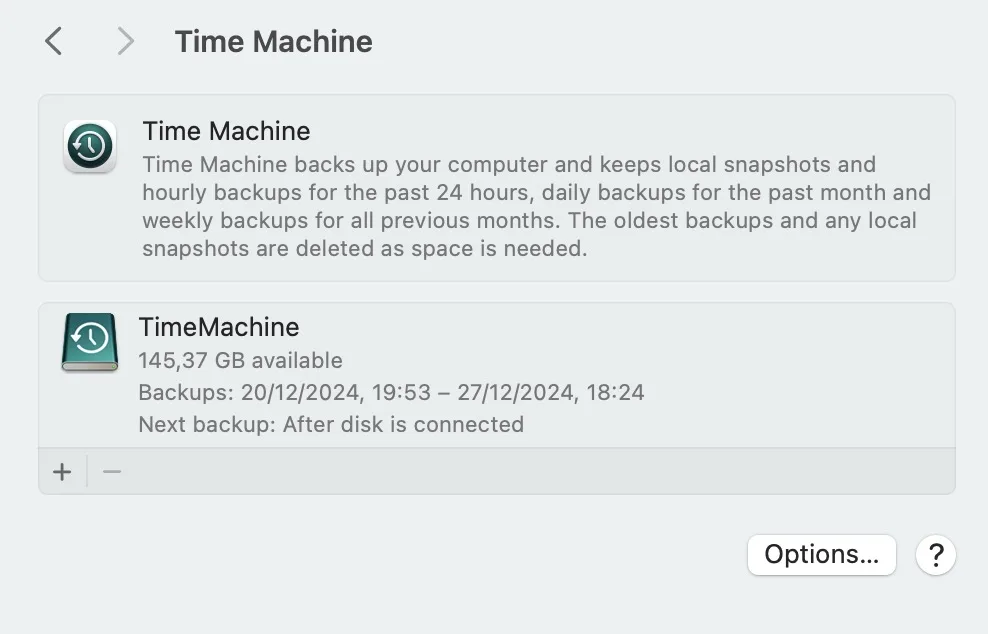Click the Time Machine page title
Viewport: 988px width, 634px height.
[273, 42]
